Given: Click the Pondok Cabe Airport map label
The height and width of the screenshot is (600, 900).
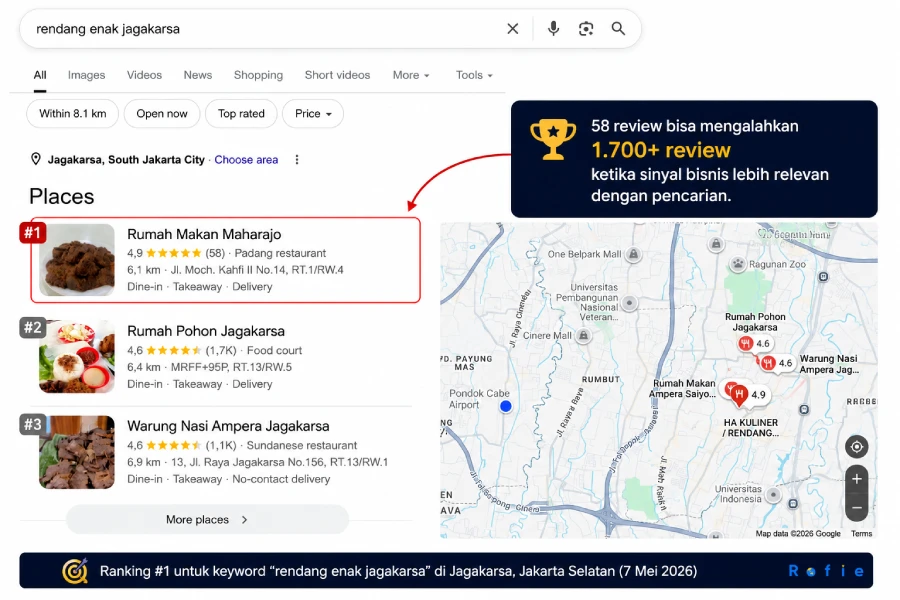Looking at the screenshot, I should point(479,399).
